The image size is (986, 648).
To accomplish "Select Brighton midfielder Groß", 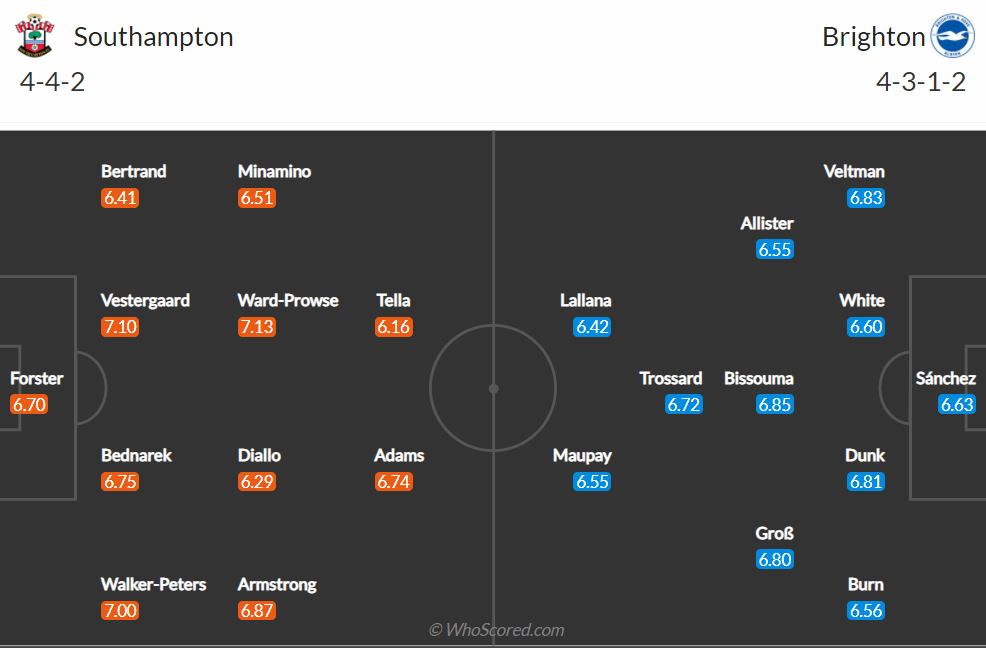I will [774, 533].
